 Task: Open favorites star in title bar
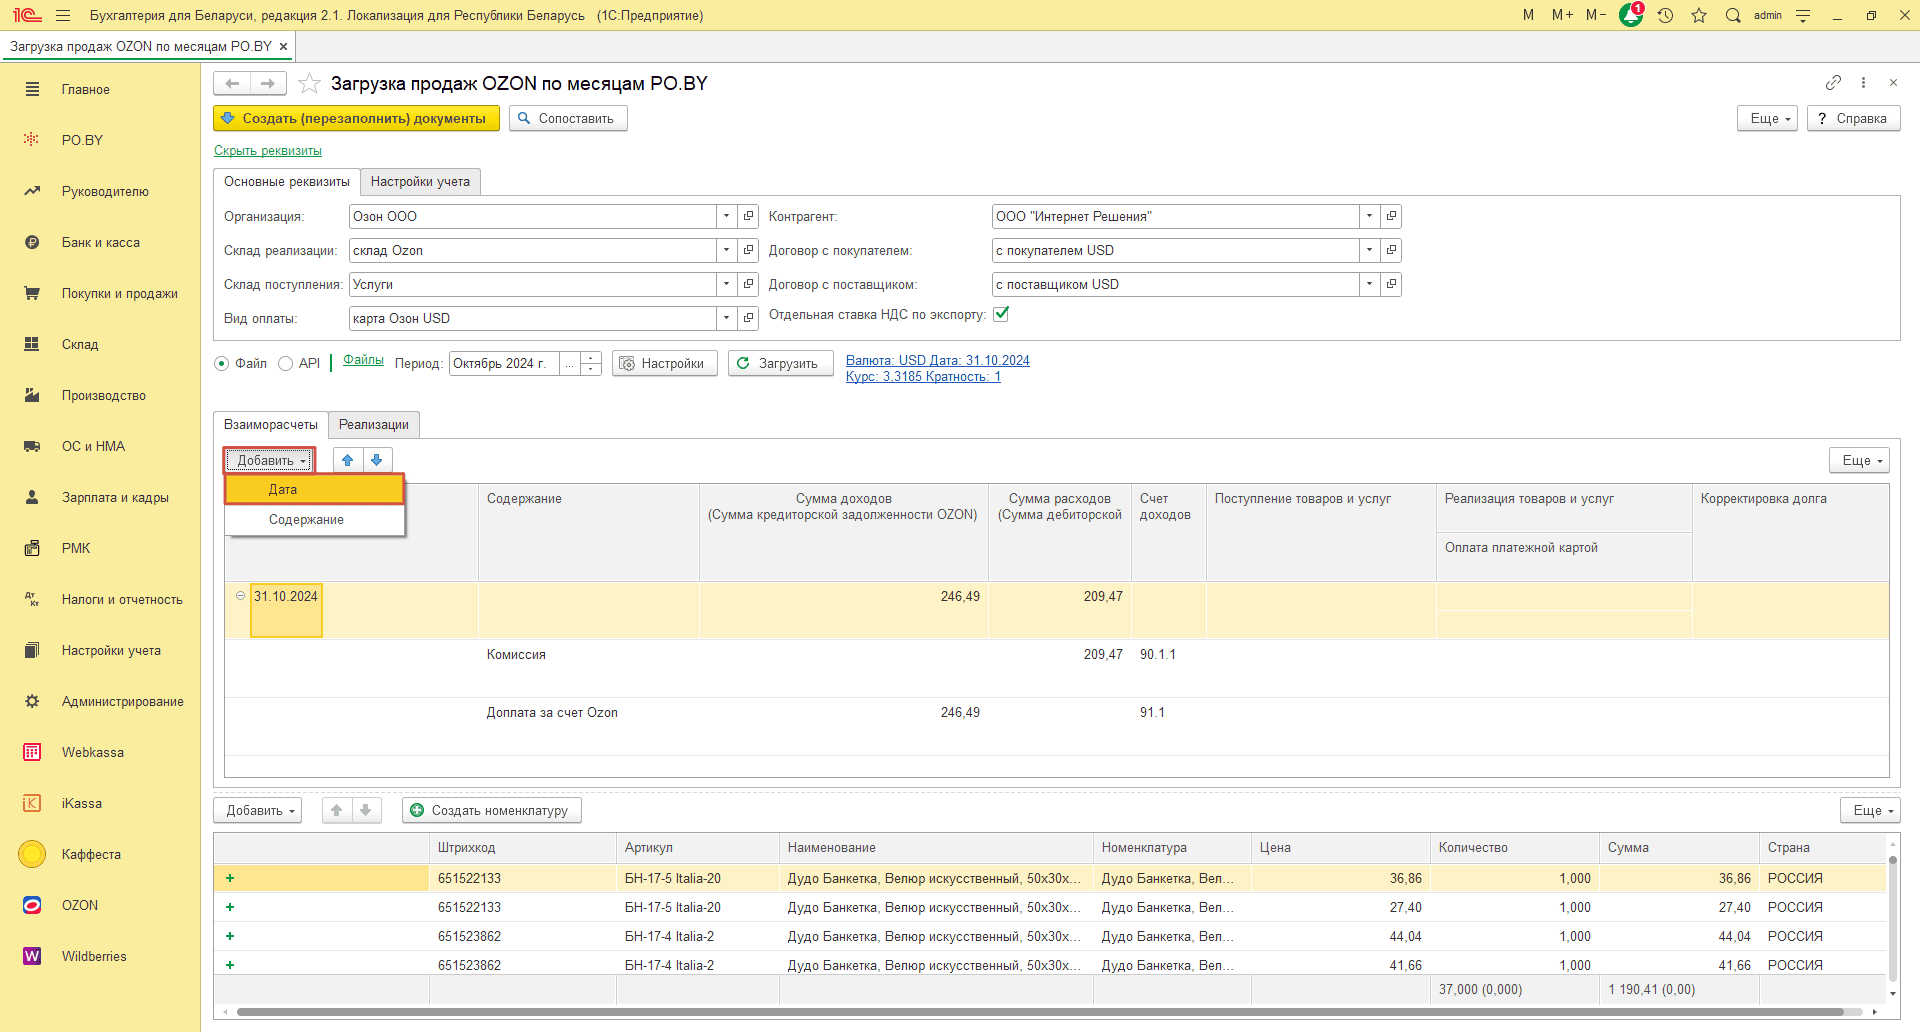tap(1699, 15)
